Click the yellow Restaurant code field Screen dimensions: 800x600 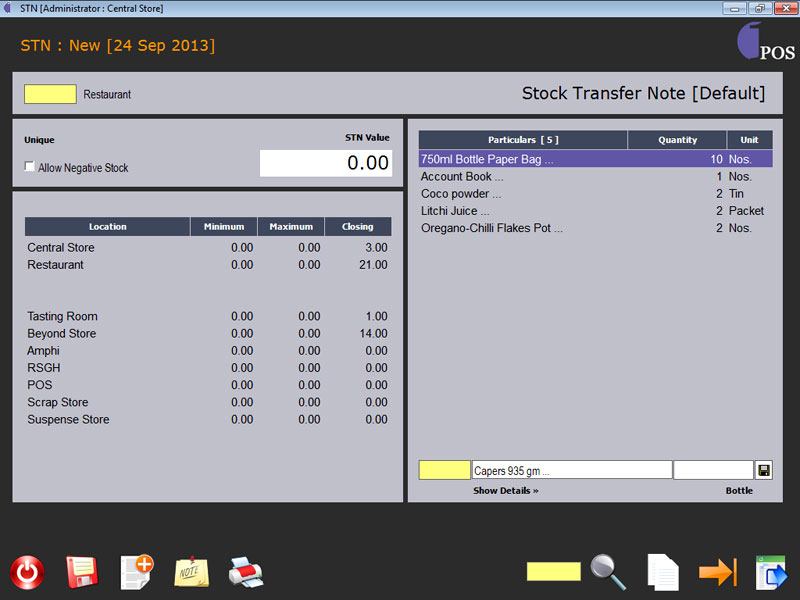point(50,94)
